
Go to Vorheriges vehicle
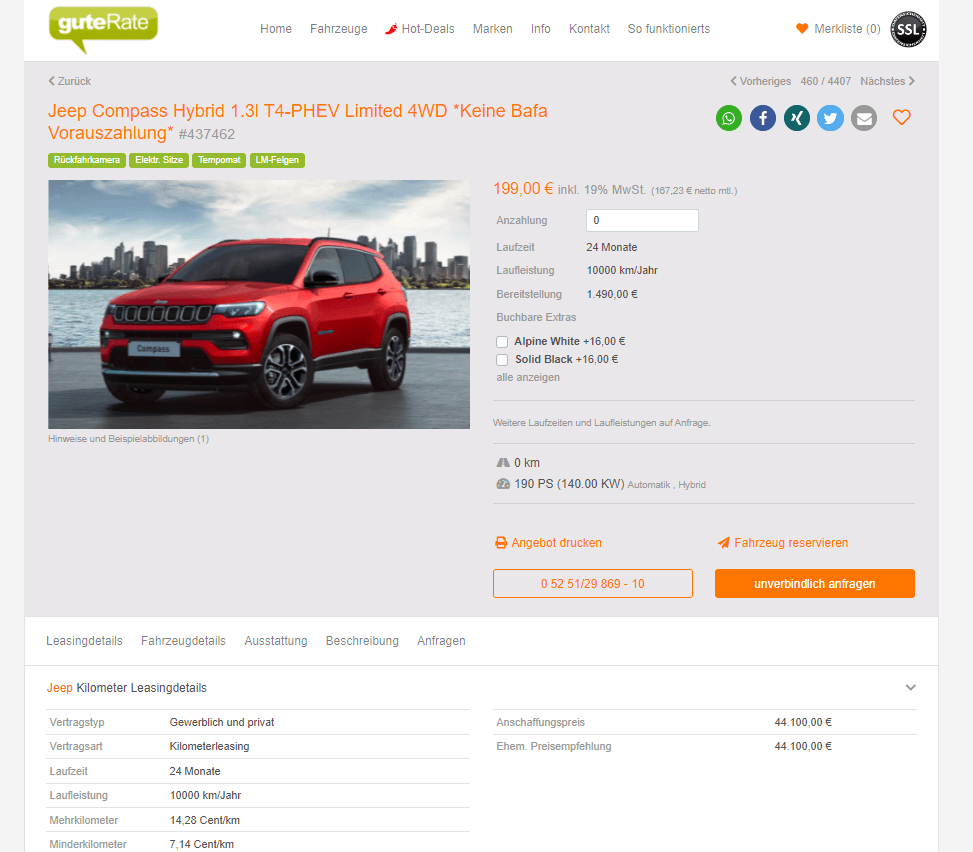tap(761, 81)
